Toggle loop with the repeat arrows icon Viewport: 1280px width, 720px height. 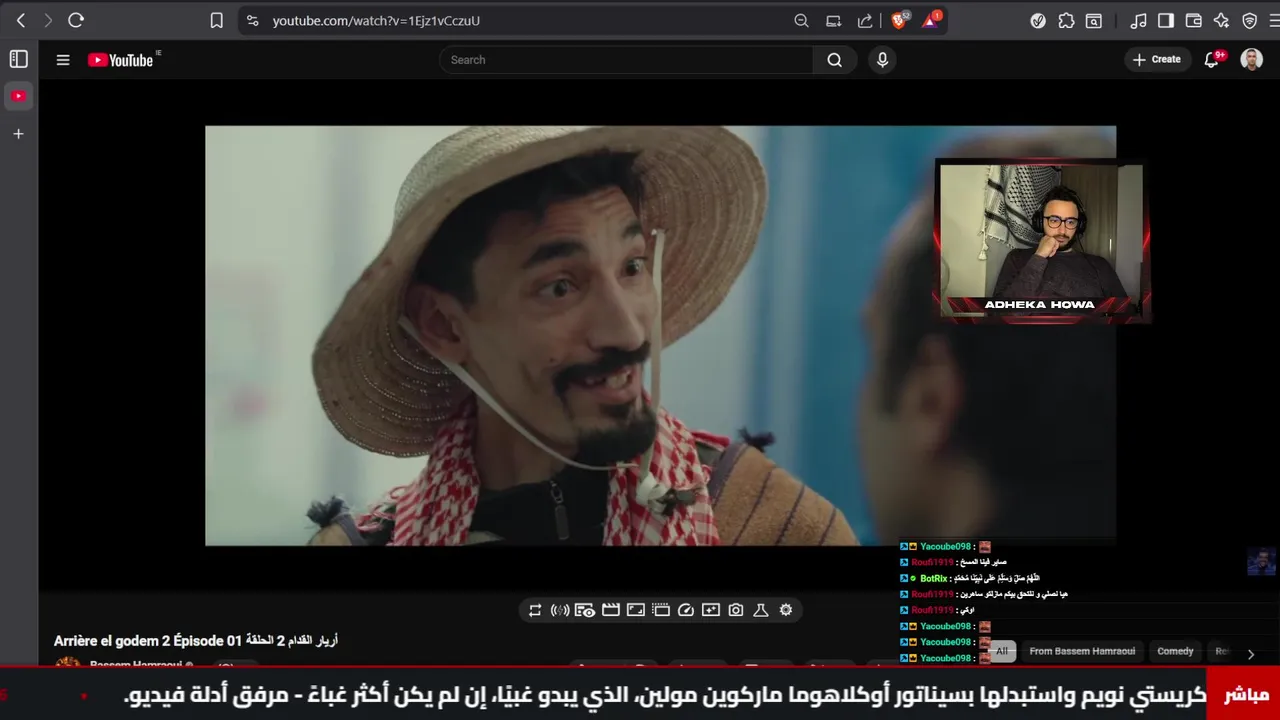pyautogui.click(x=535, y=610)
